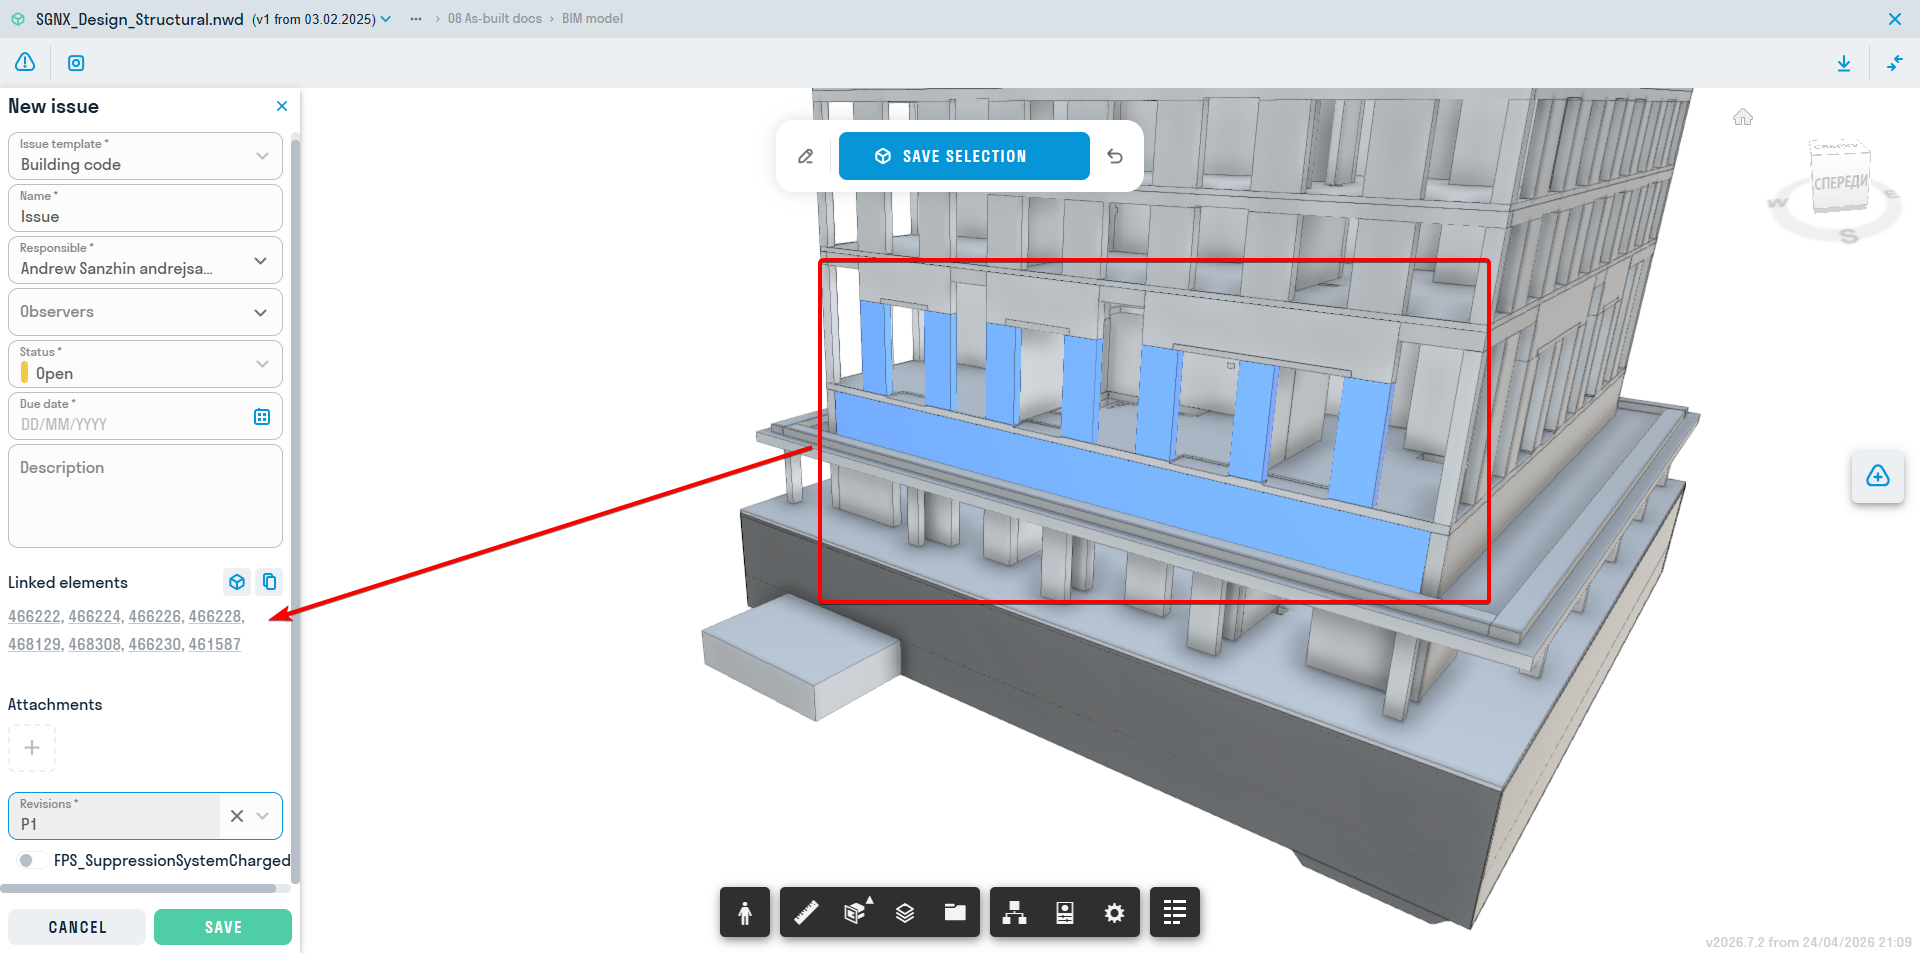The height and width of the screenshot is (953, 1920).
Task: Open the list panel icon
Action: pyautogui.click(x=1175, y=912)
